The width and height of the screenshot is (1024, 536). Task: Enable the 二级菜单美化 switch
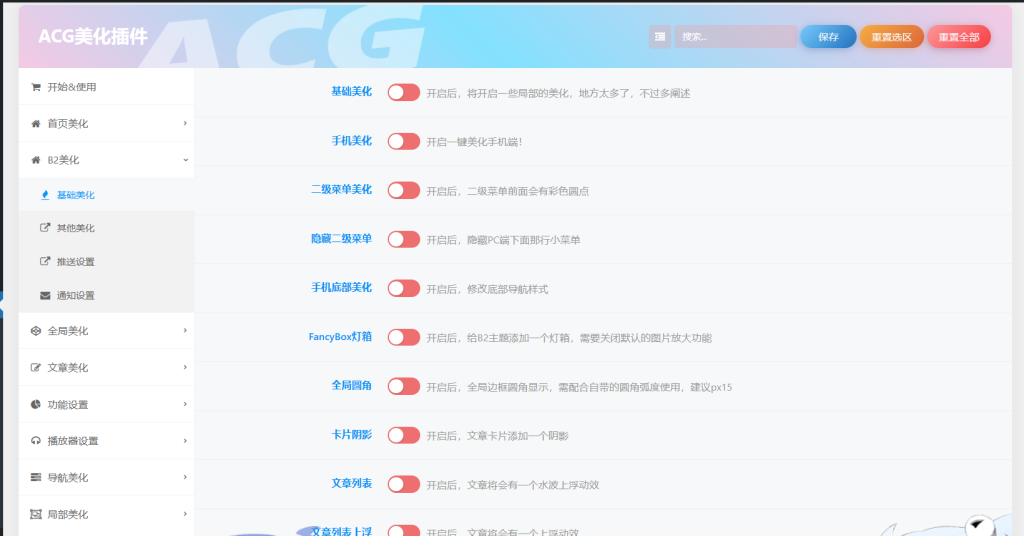(404, 190)
